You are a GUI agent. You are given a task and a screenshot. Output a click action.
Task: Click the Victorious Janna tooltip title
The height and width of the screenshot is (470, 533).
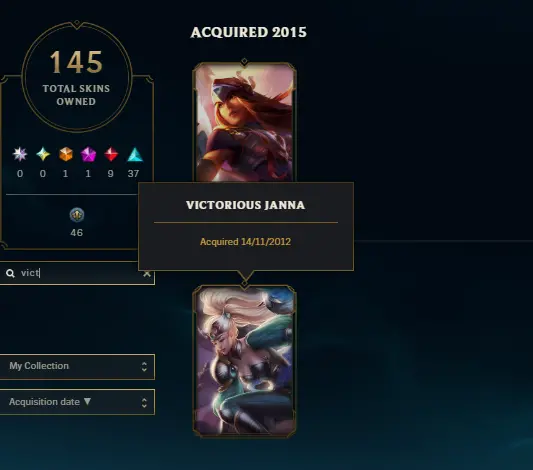(x=245, y=205)
